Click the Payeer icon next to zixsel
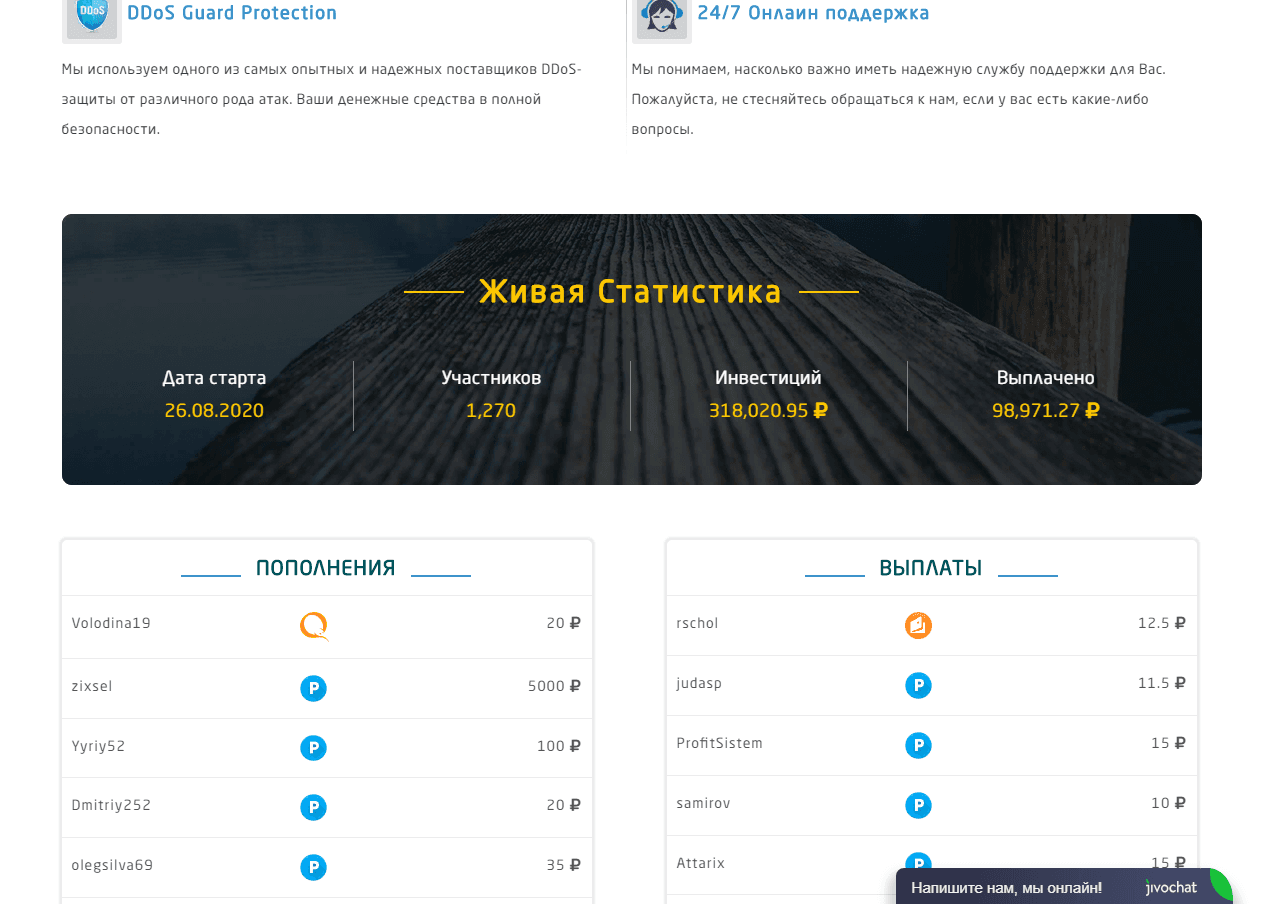Screen dimensions: 1263x904 pos(314,688)
